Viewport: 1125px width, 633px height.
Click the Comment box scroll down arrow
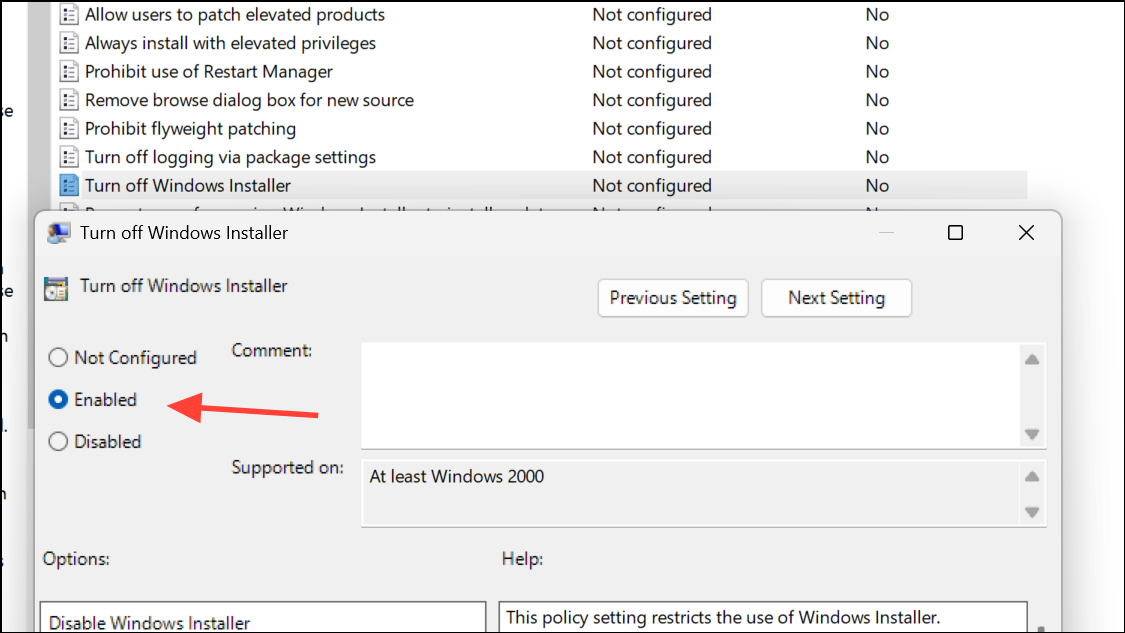tap(1032, 434)
